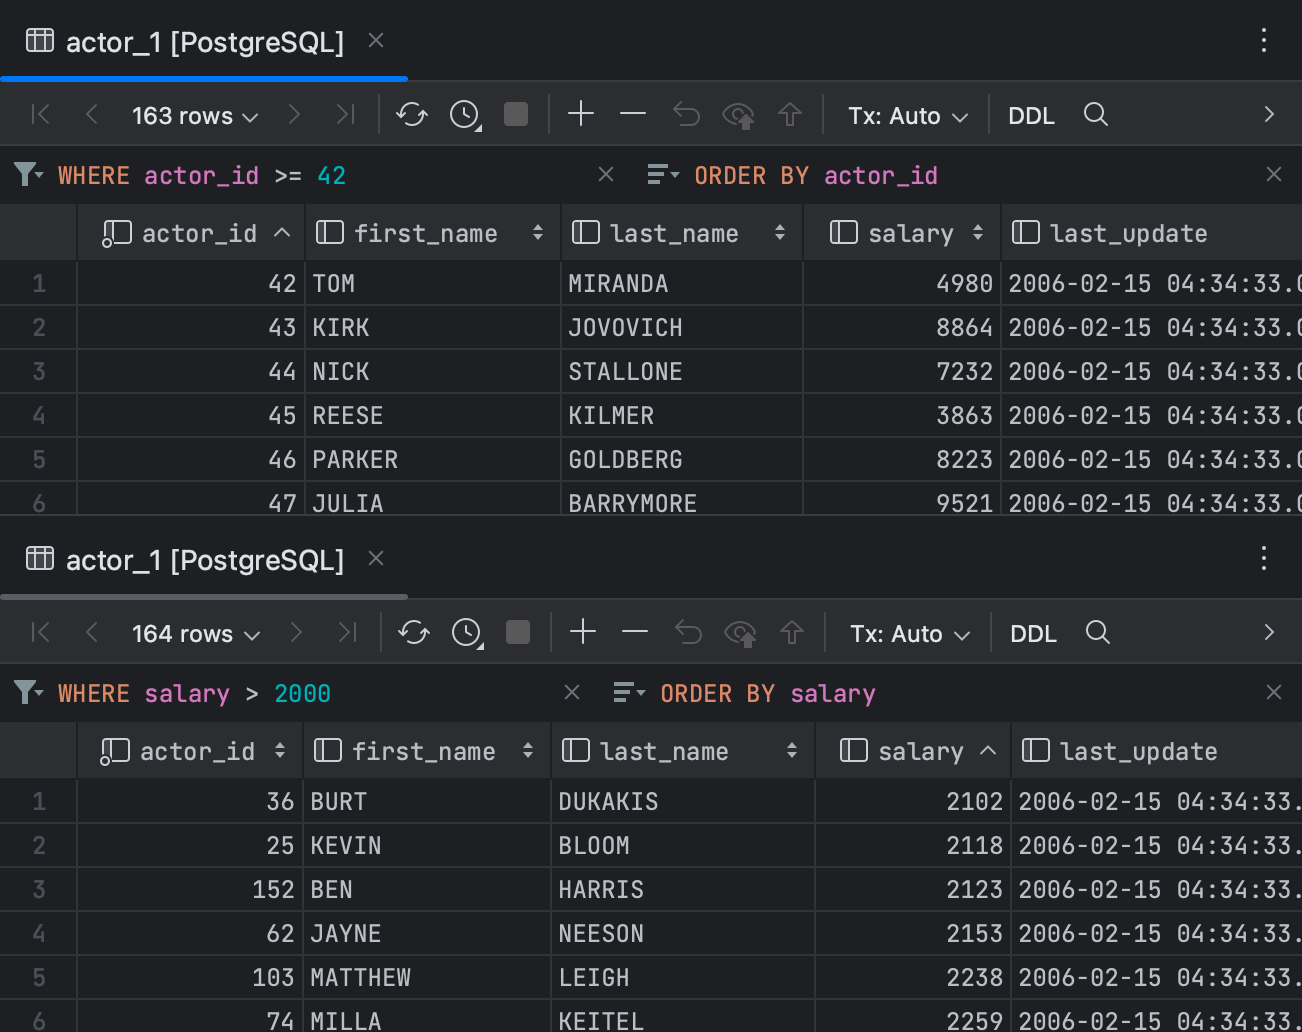This screenshot has width=1302, height=1032.
Task: Refresh the query results
Action: click(x=412, y=115)
